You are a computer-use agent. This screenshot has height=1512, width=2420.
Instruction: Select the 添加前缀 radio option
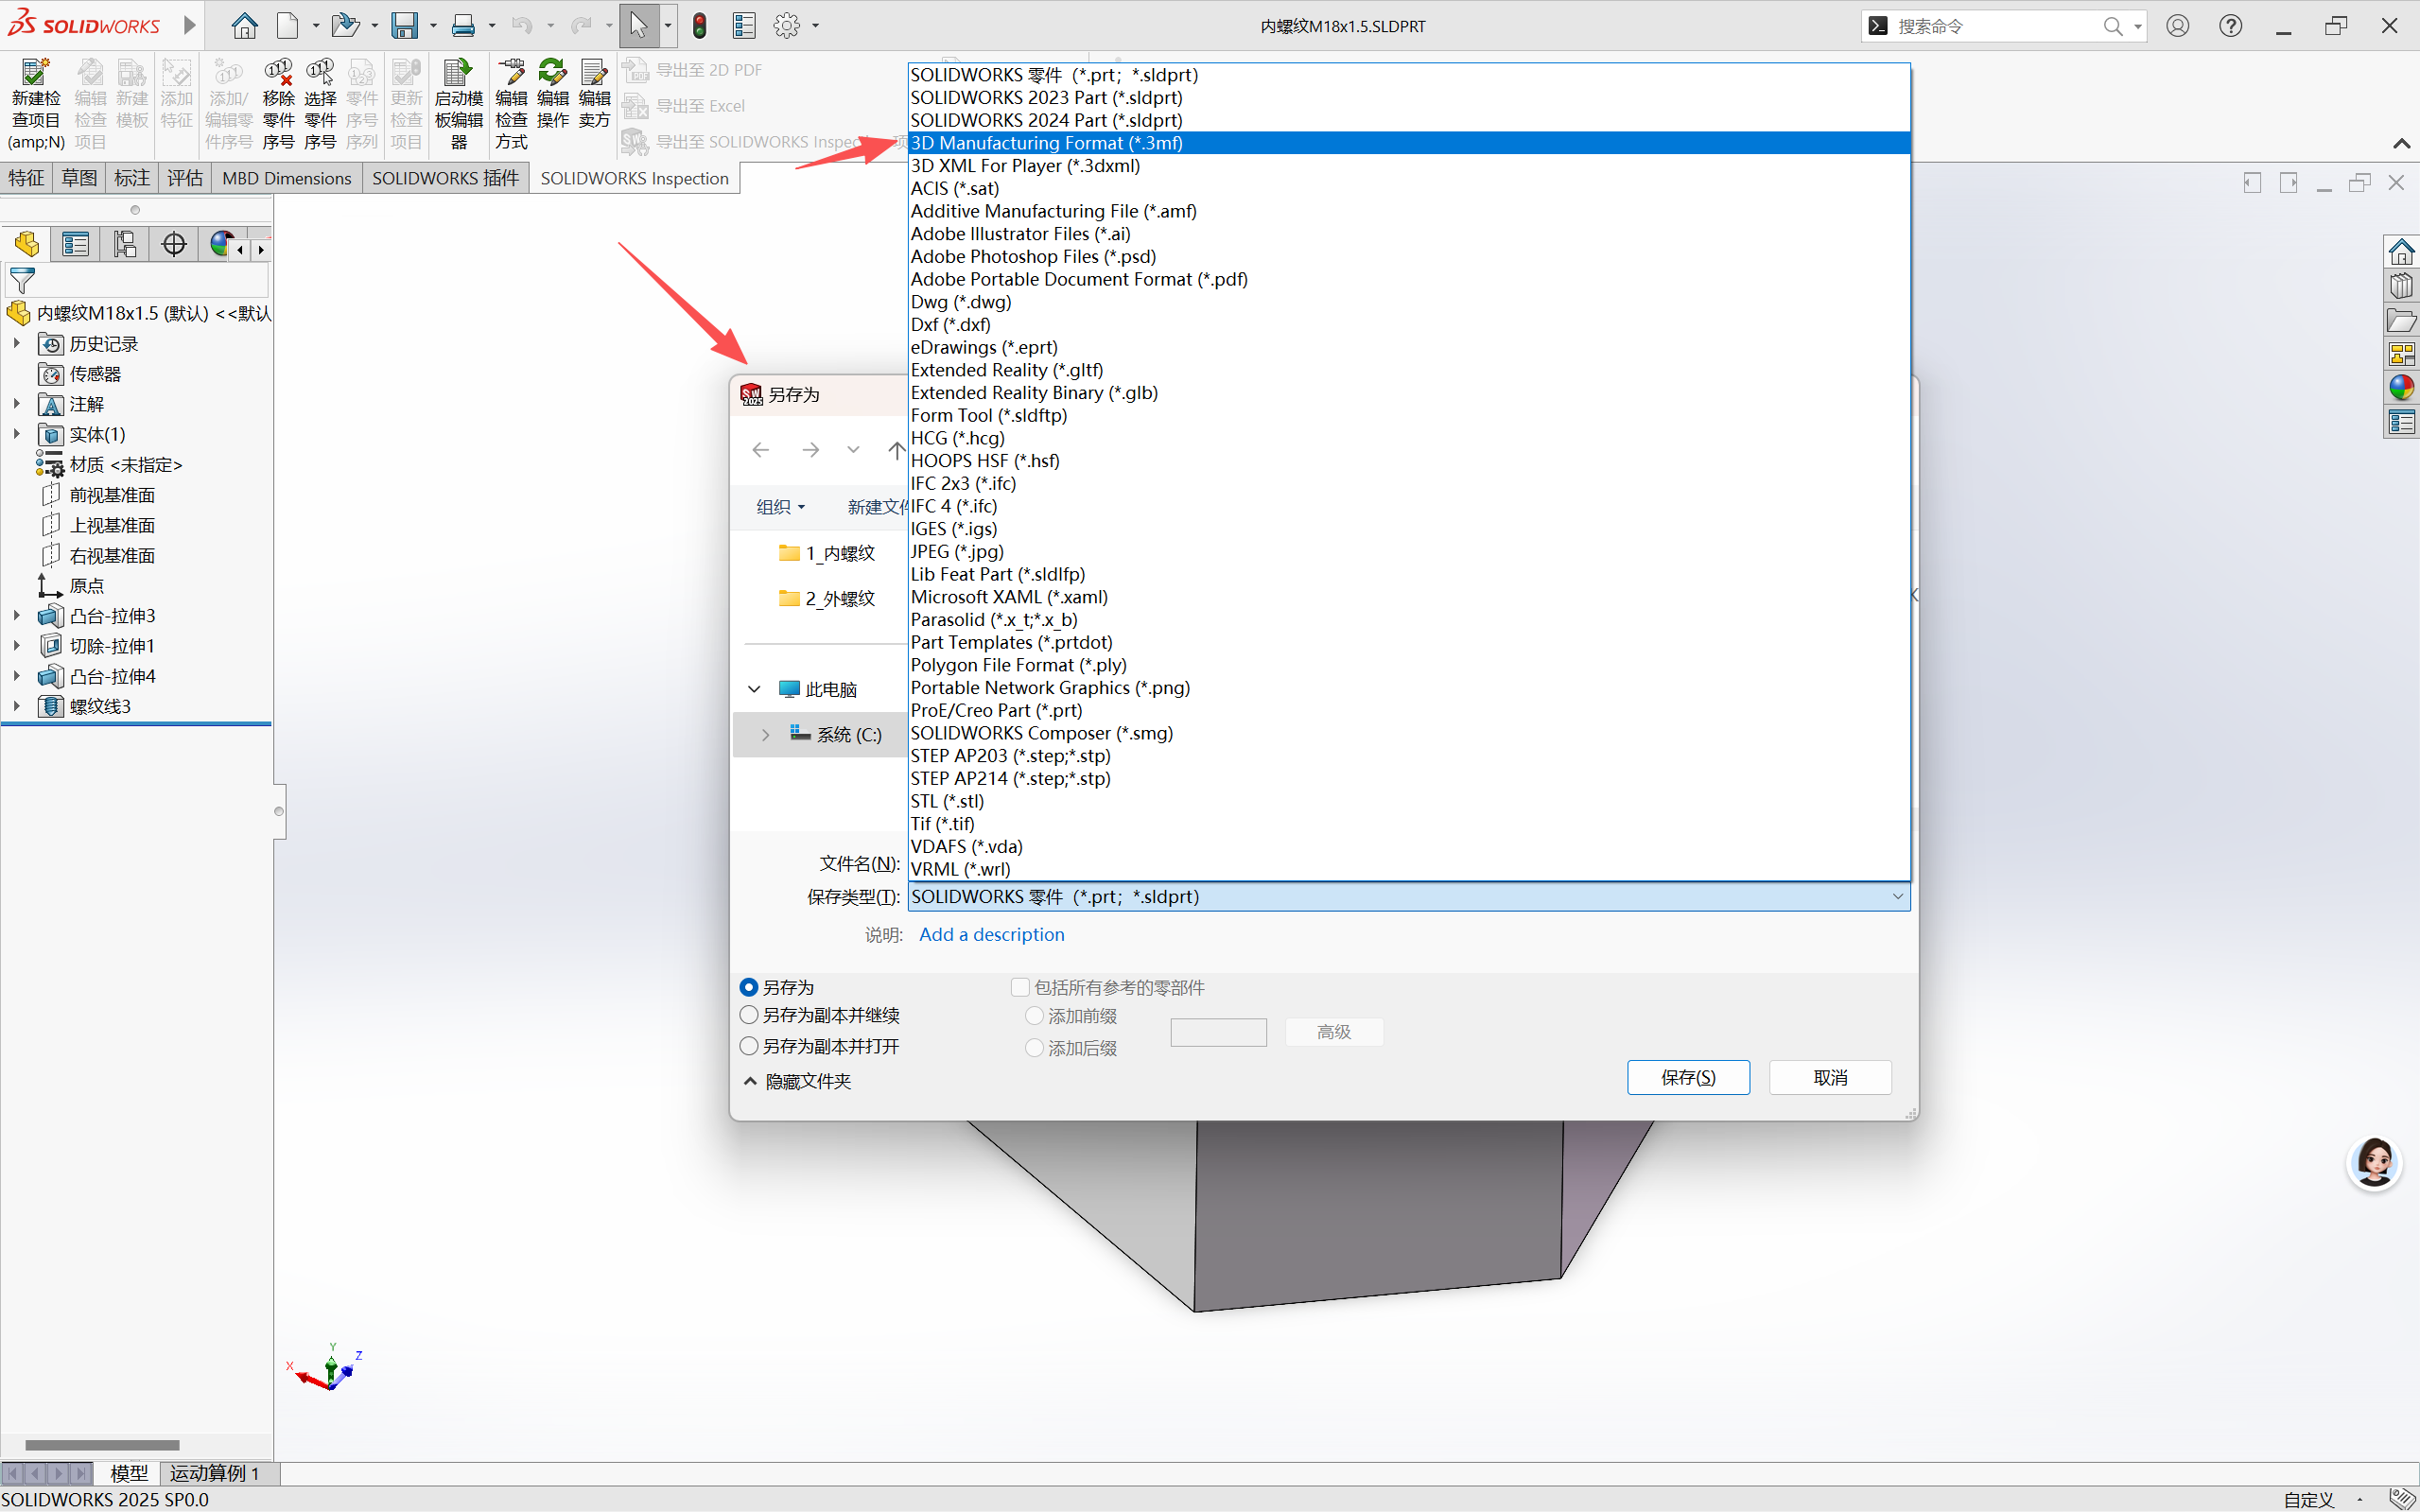pyautogui.click(x=1035, y=1016)
